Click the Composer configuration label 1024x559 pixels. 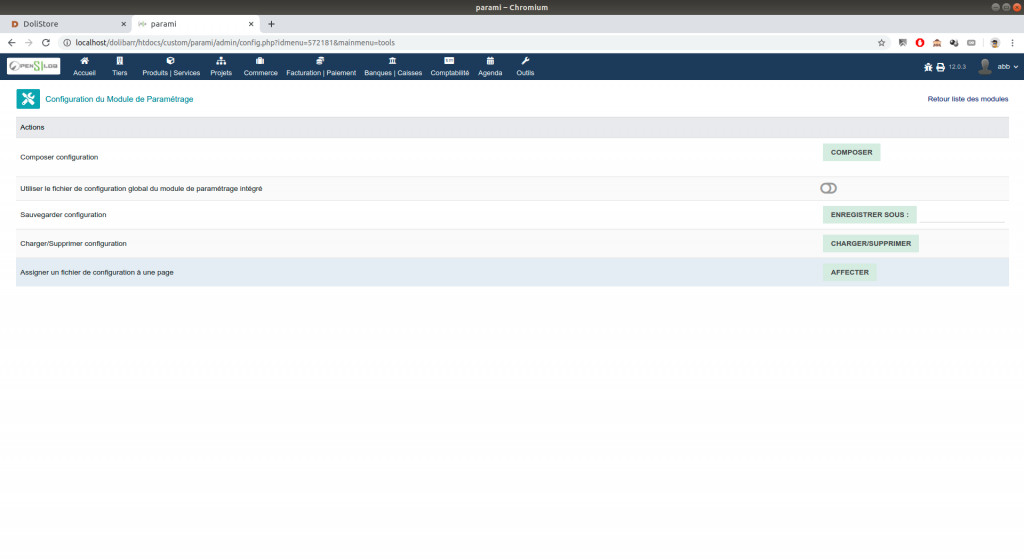pyautogui.click(x=59, y=157)
